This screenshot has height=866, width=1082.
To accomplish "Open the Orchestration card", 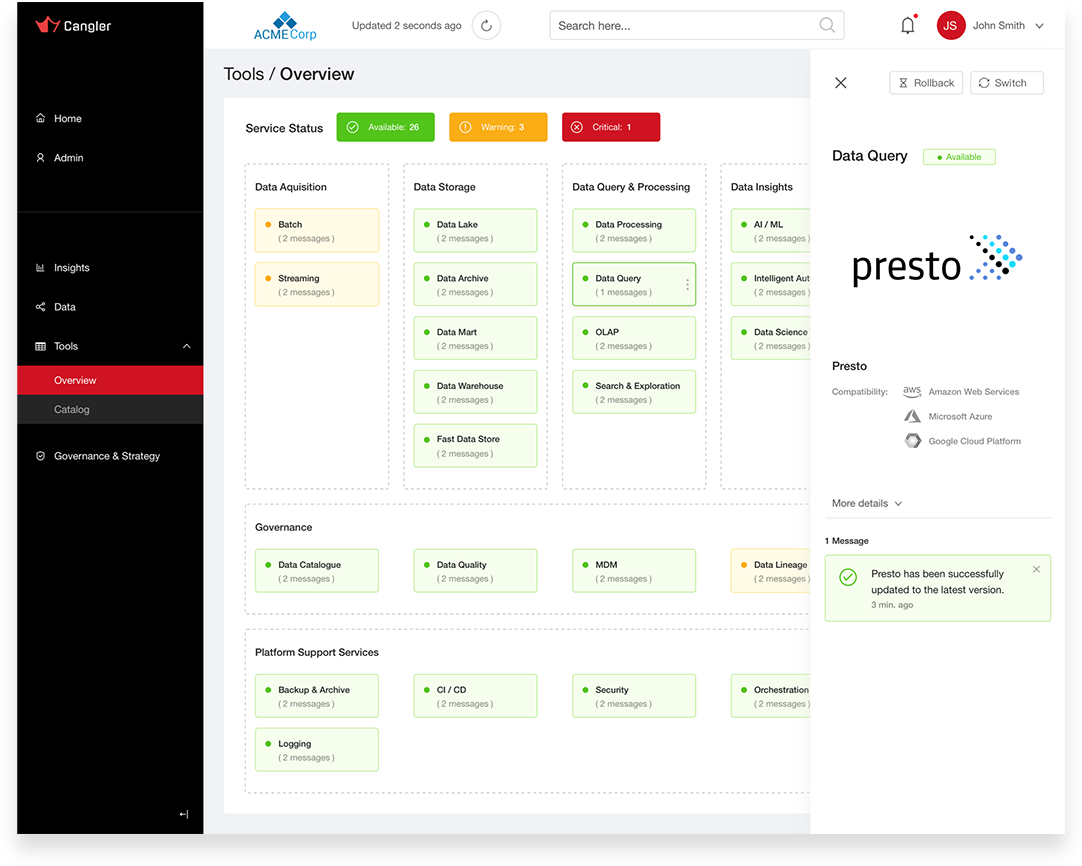I will (x=771, y=696).
